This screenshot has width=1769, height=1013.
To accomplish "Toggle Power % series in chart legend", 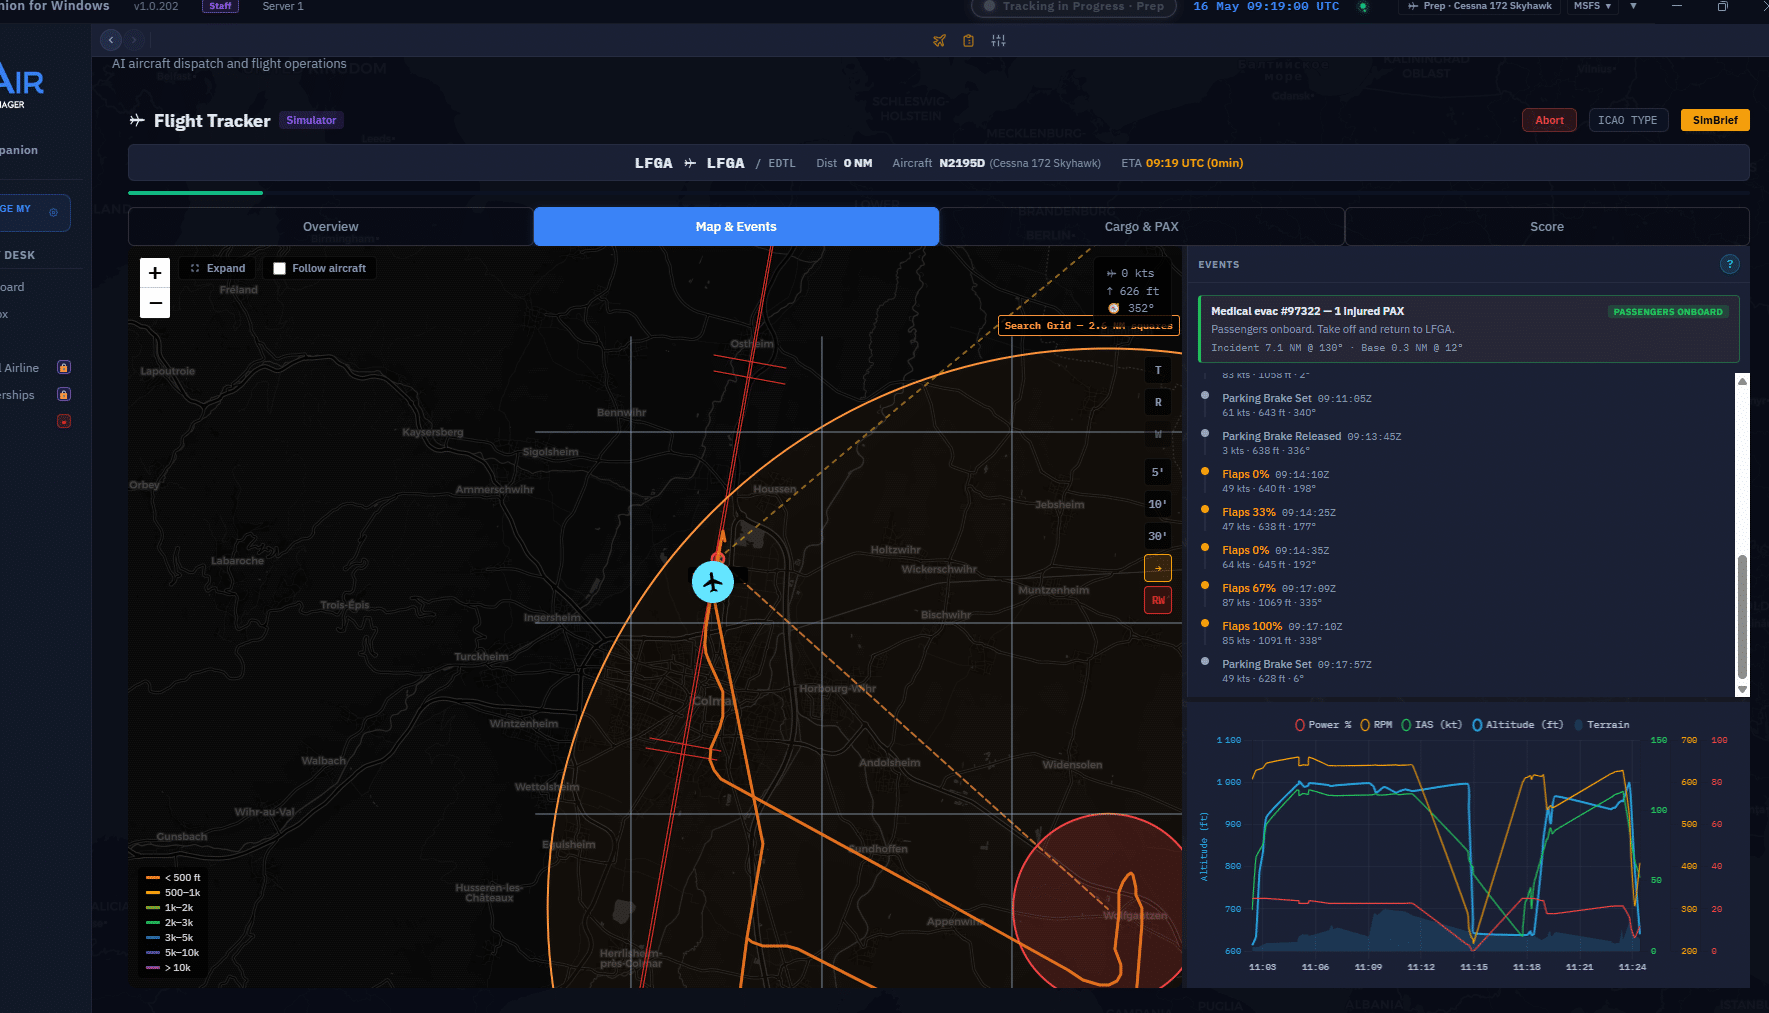I will 1323,725.
